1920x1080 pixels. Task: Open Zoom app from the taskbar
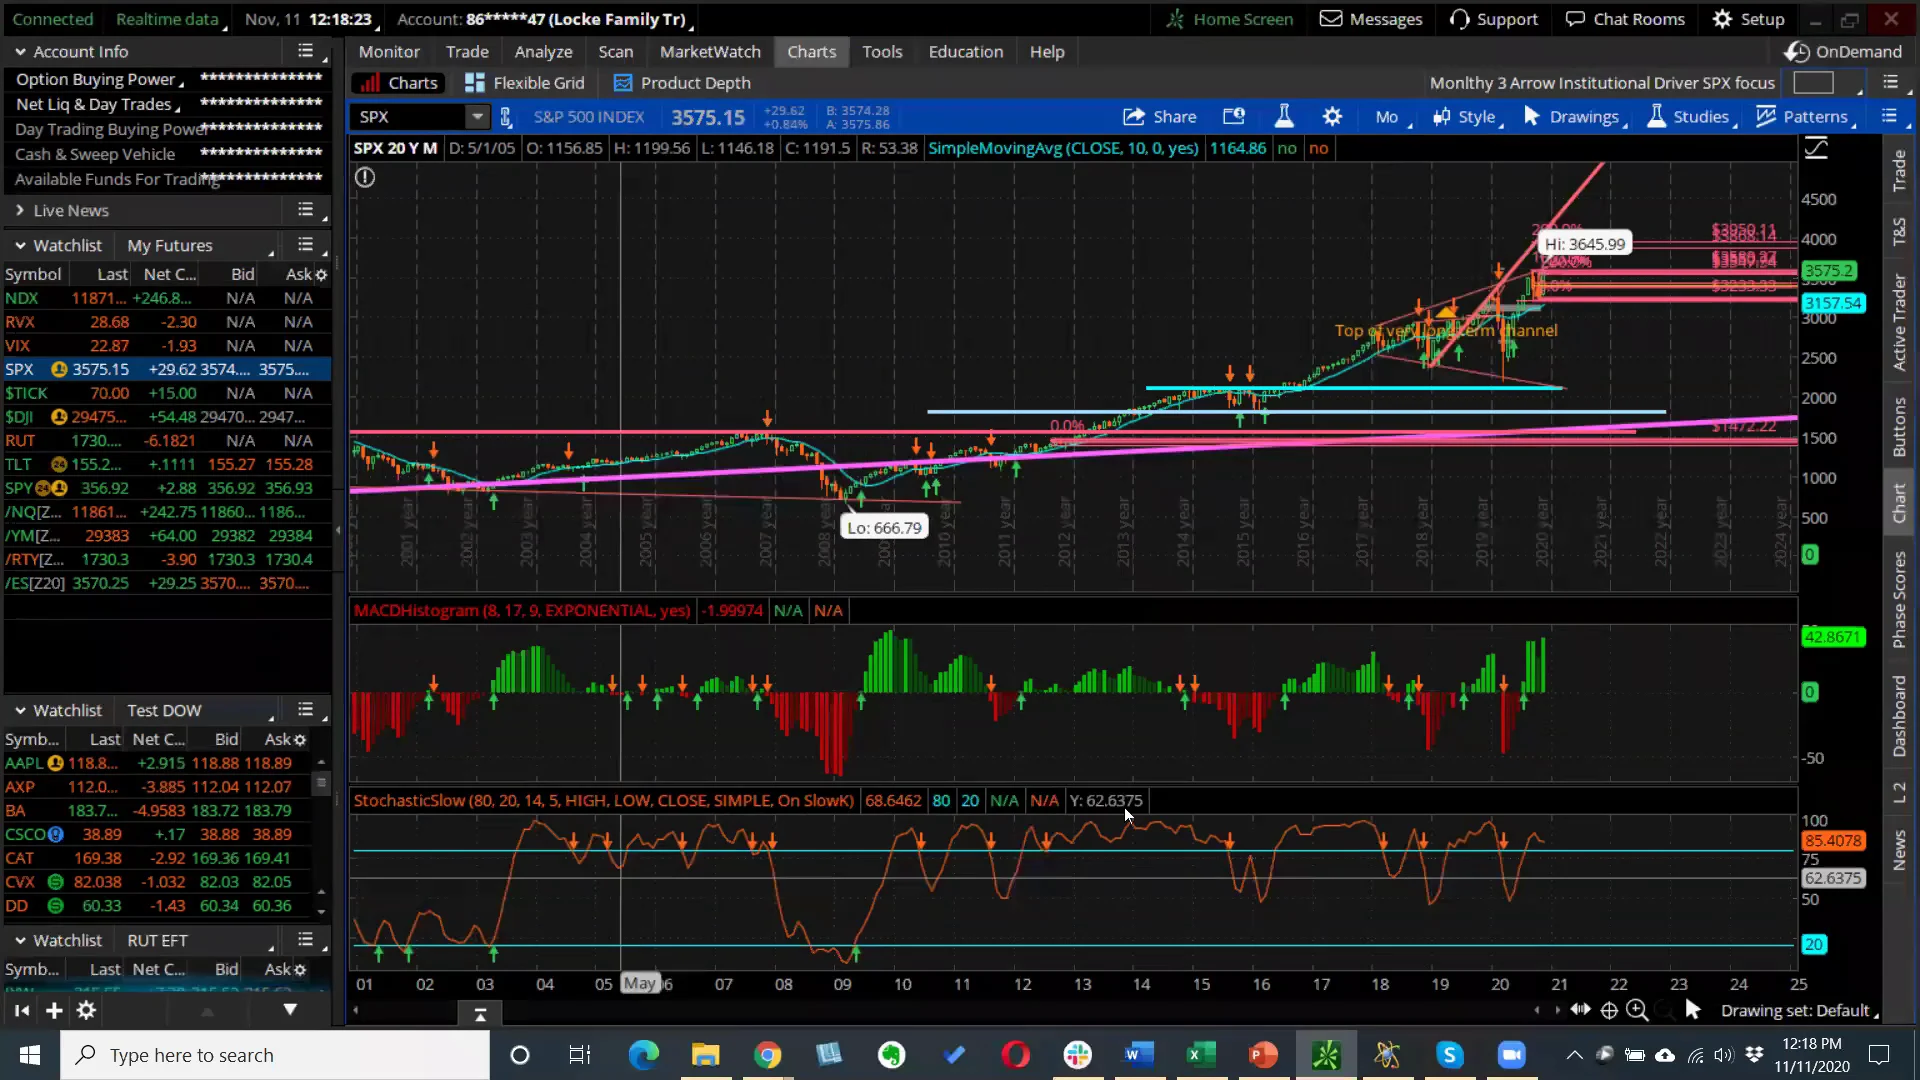coord(1511,1055)
